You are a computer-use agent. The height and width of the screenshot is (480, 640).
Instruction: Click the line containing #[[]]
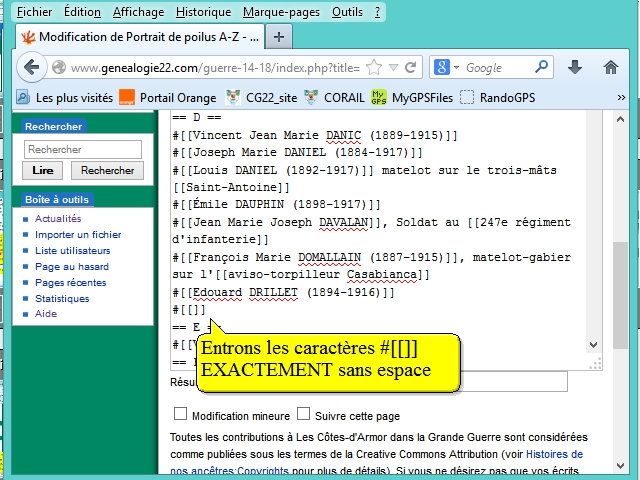click(189, 310)
